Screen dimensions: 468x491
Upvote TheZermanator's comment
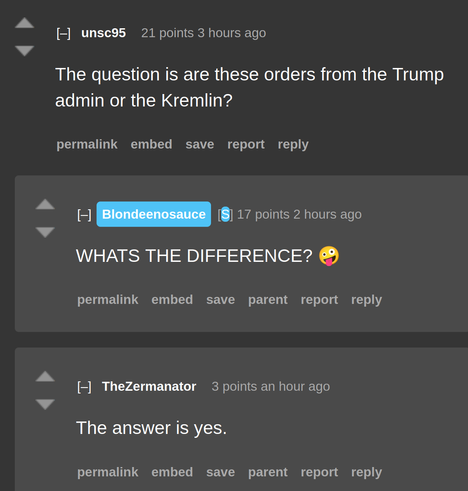[45, 376]
